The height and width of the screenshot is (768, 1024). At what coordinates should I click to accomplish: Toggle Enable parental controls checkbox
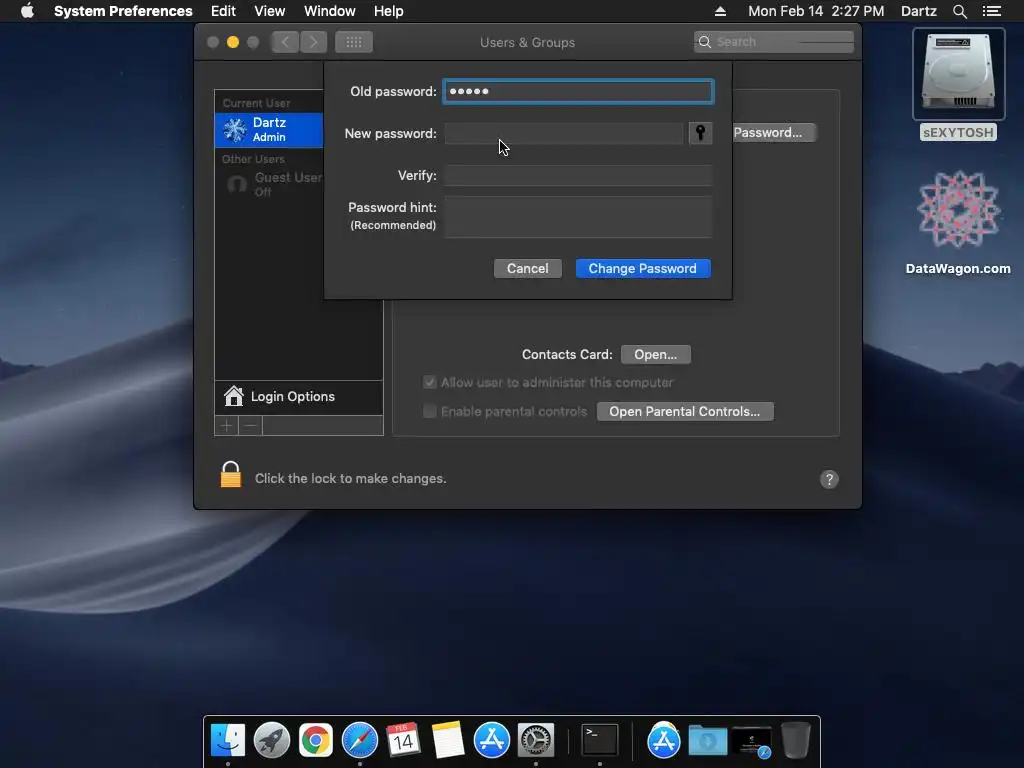(x=430, y=411)
